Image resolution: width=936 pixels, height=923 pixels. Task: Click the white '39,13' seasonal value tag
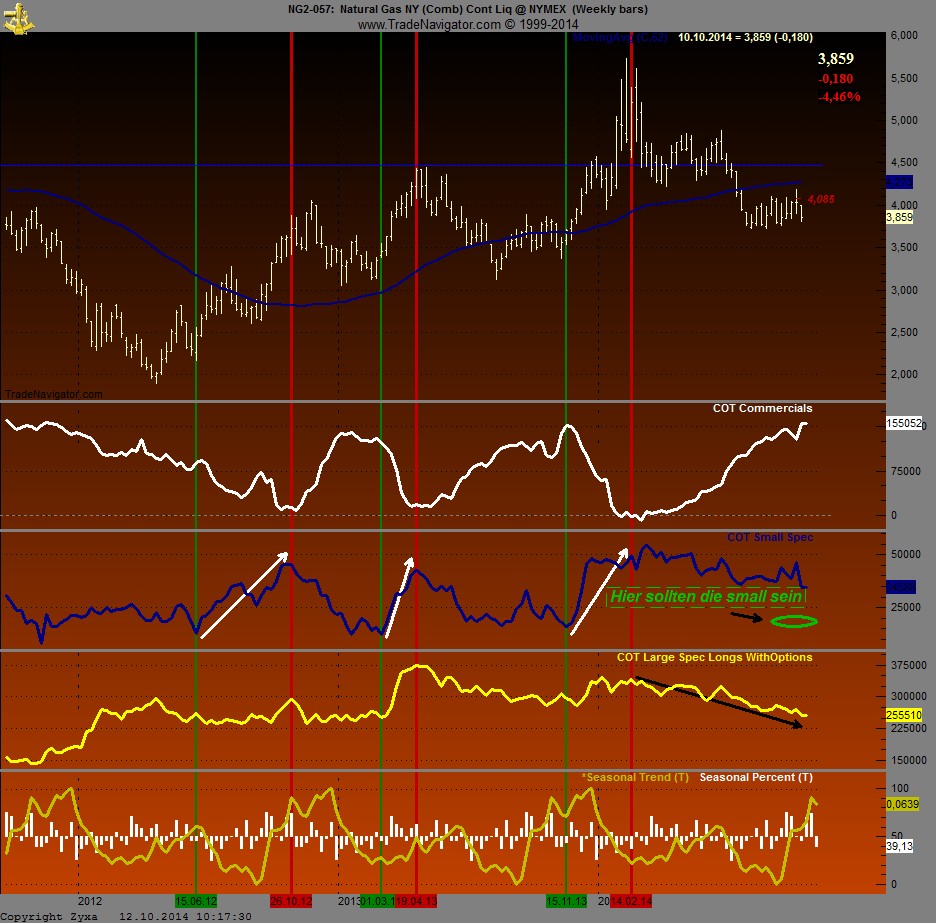coord(900,846)
